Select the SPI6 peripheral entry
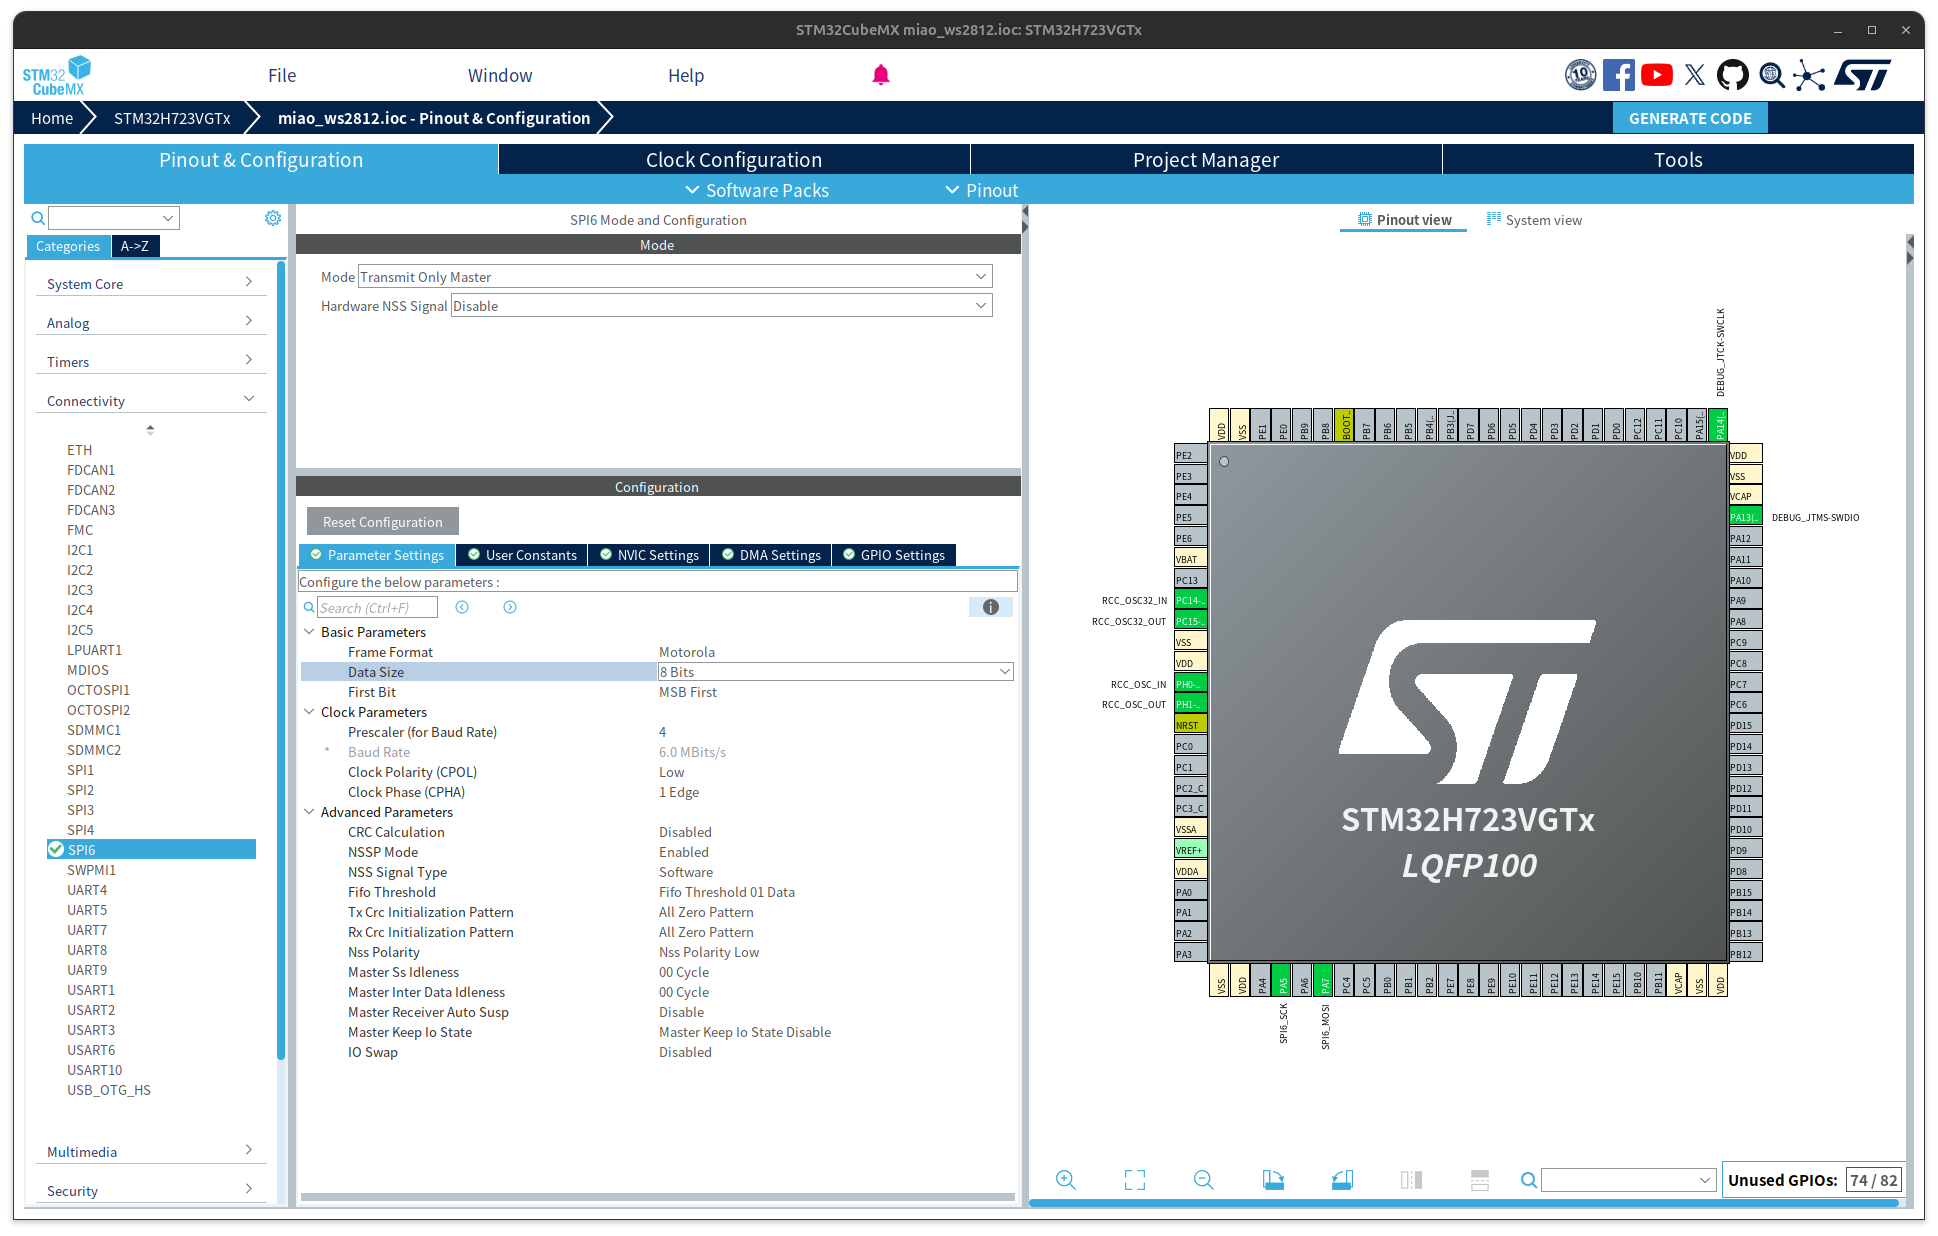Viewport: 1938px width, 1236px height. (x=82, y=850)
